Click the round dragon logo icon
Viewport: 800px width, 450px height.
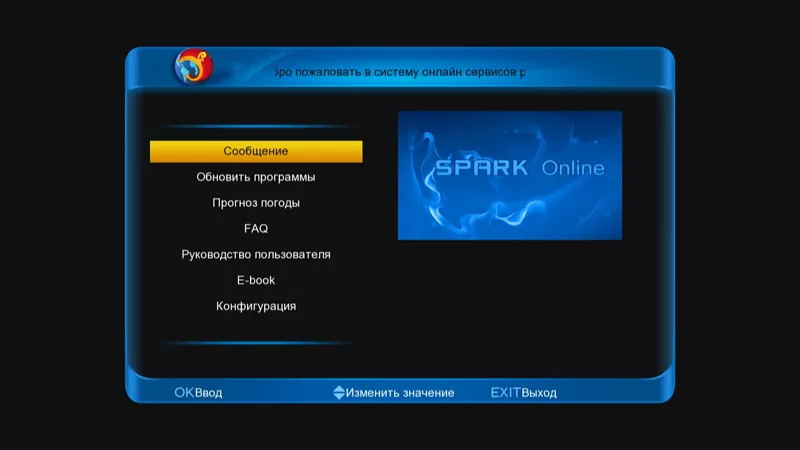click(193, 68)
